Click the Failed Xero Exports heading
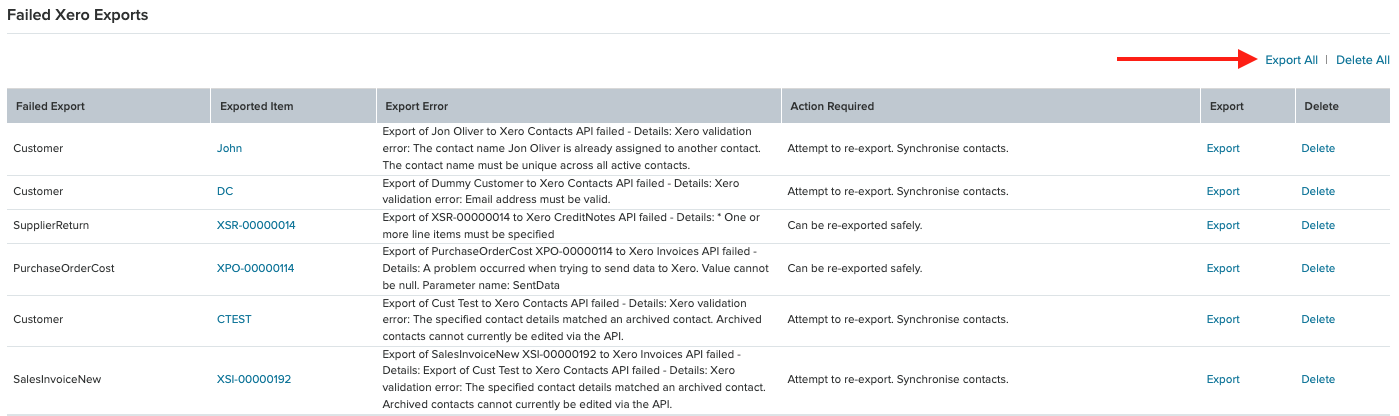 (x=78, y=15)
